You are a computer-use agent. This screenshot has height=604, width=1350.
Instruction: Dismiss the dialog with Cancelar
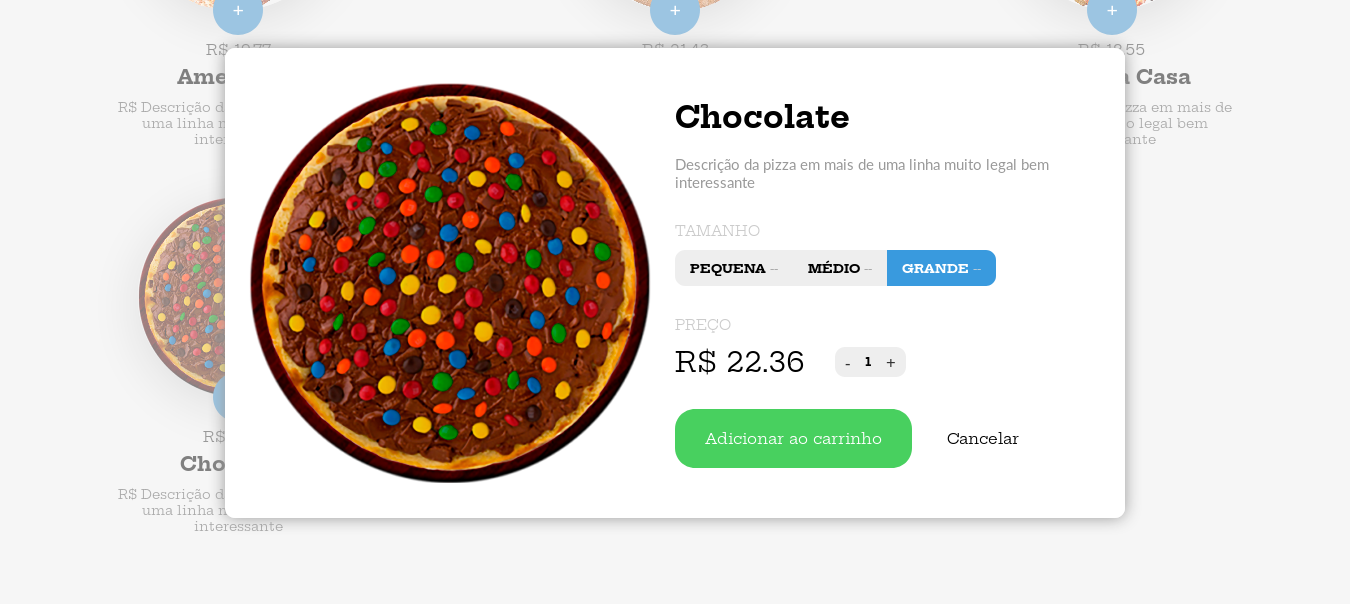(x=983, y=438)
